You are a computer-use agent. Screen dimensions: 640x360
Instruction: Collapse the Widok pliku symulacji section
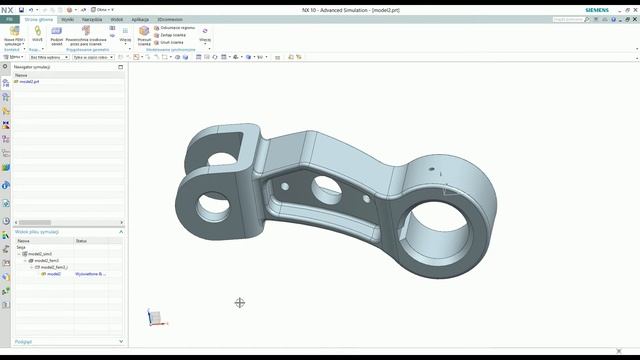tap(121, 232)
